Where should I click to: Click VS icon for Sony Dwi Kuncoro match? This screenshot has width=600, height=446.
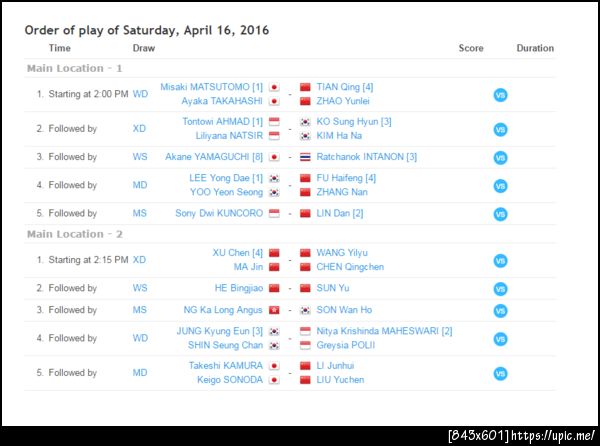(500, 214)
